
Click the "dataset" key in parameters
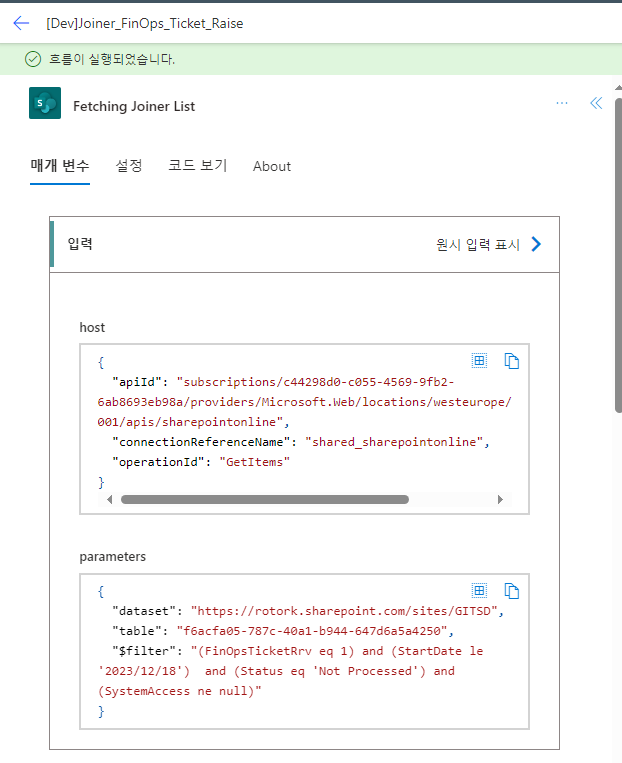[x=144, y=611]
